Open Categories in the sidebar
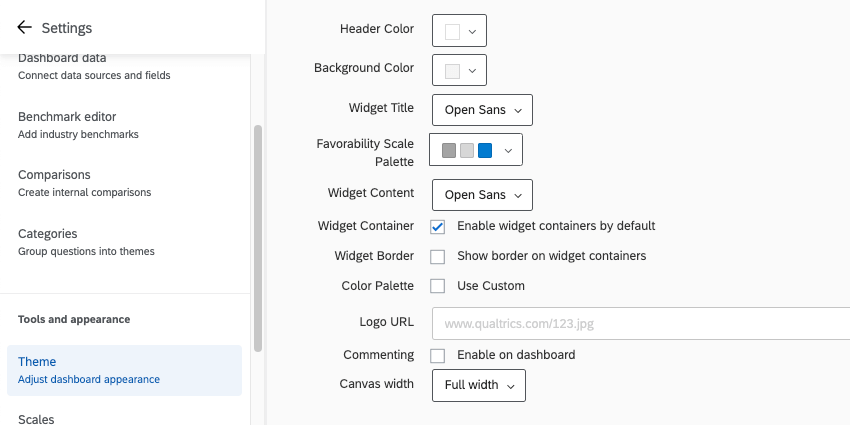Viewport: 850px width, 425px height. pyautogui.click(x=86, y=242)
